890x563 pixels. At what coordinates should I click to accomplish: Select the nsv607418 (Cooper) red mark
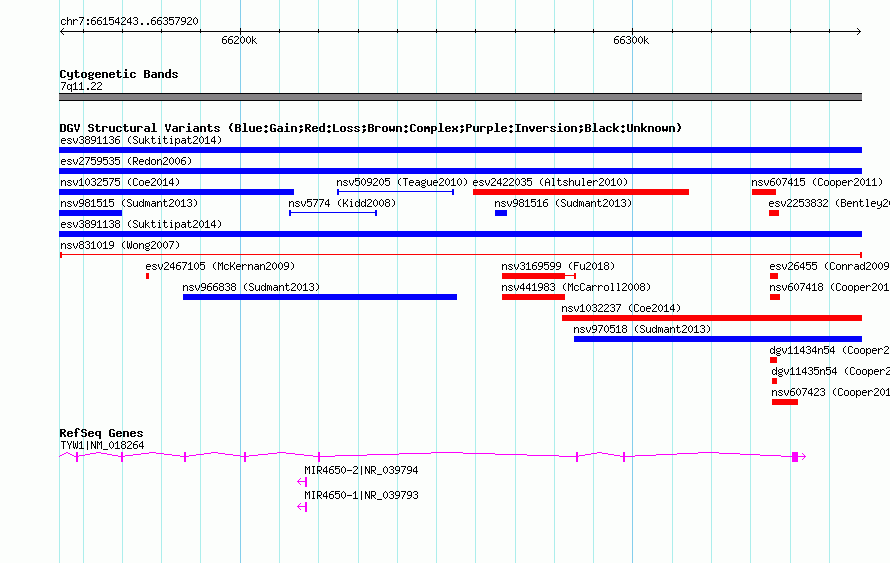pos(775,297)
